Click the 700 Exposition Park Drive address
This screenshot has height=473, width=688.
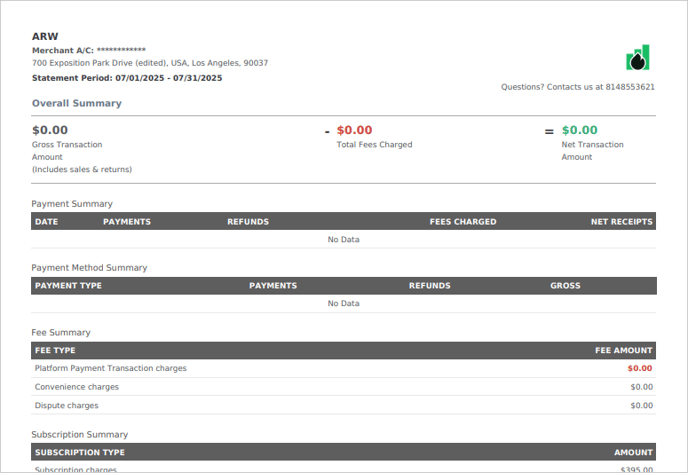[150, 63]
